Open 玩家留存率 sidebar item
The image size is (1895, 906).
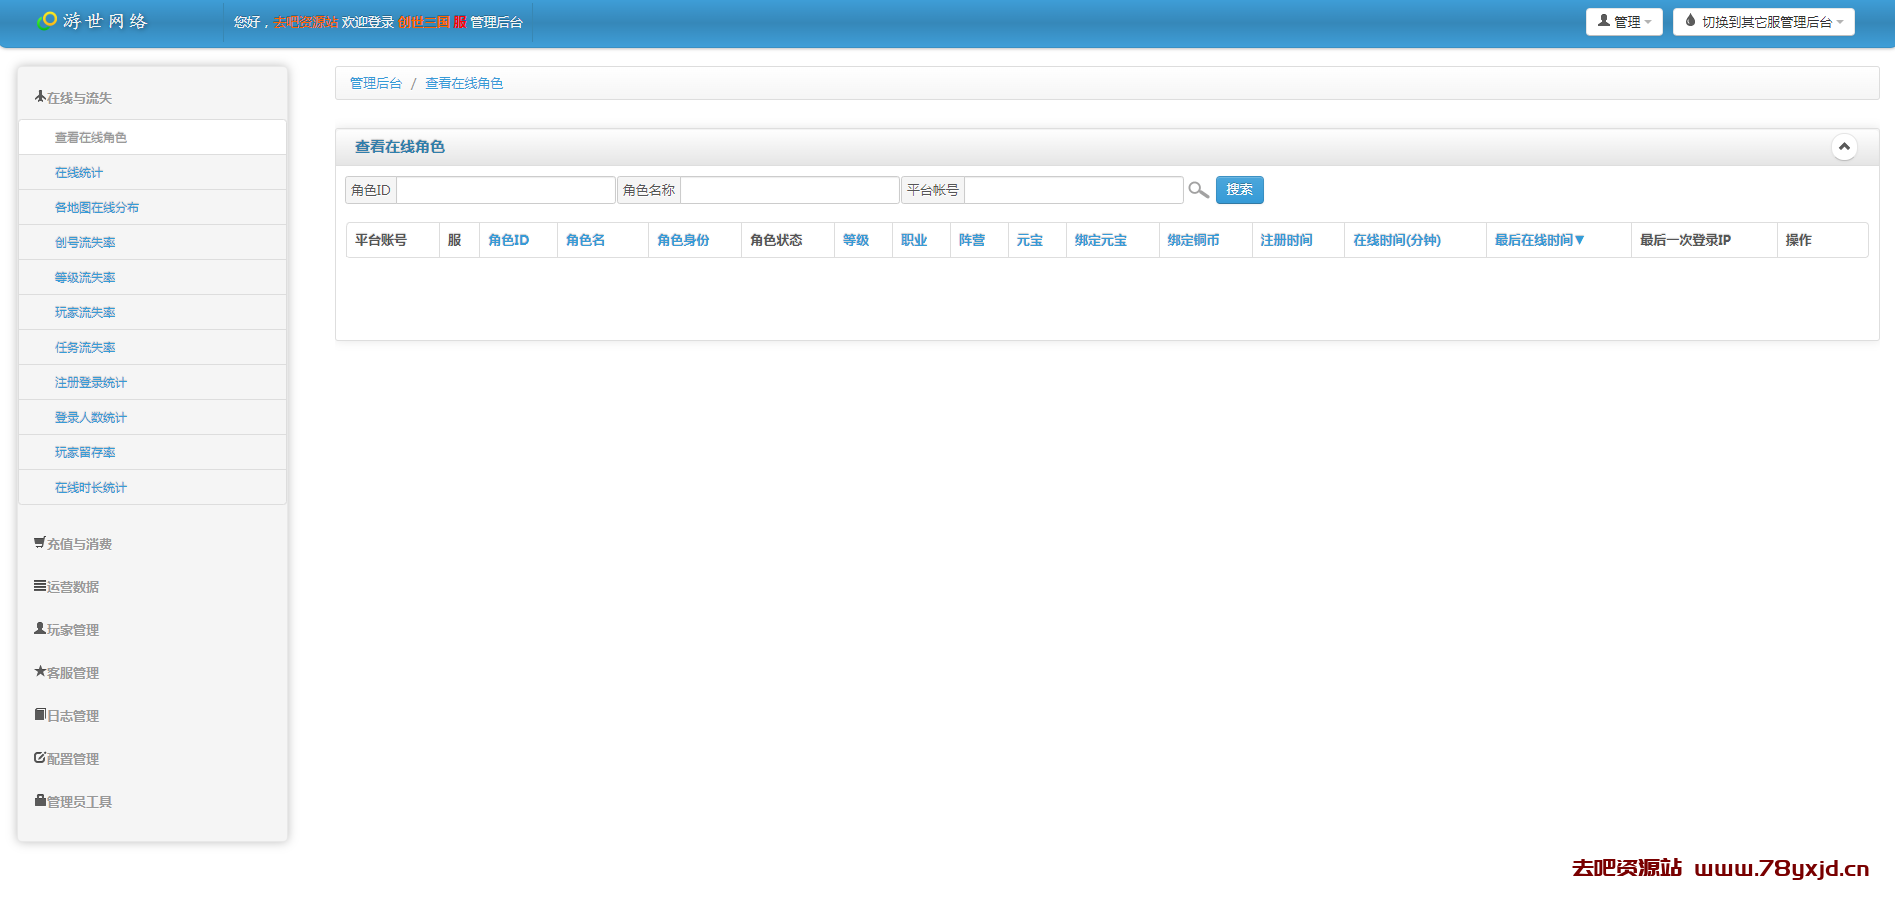[x=152, y=452]
